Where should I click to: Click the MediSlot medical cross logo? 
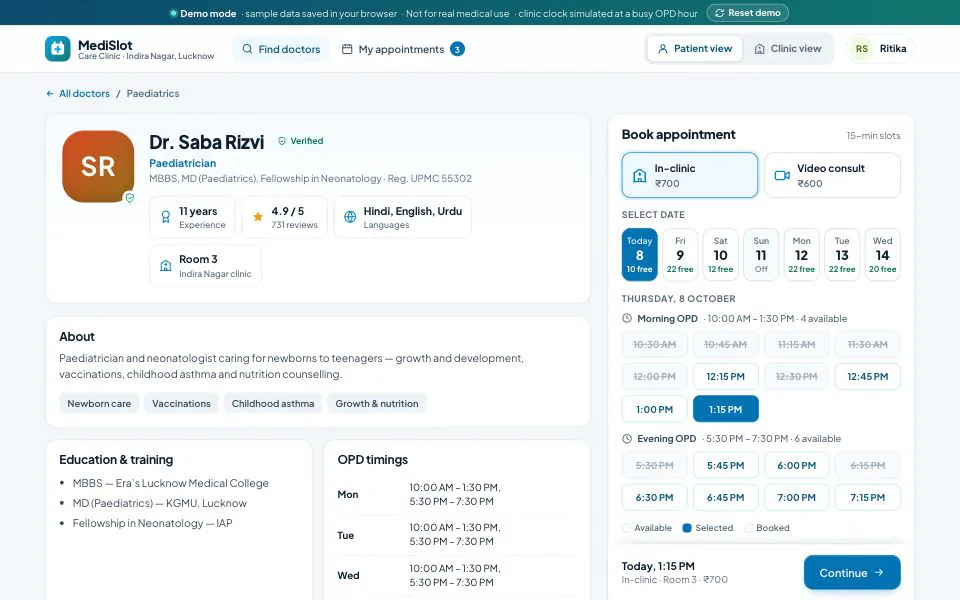click(58, 48)
